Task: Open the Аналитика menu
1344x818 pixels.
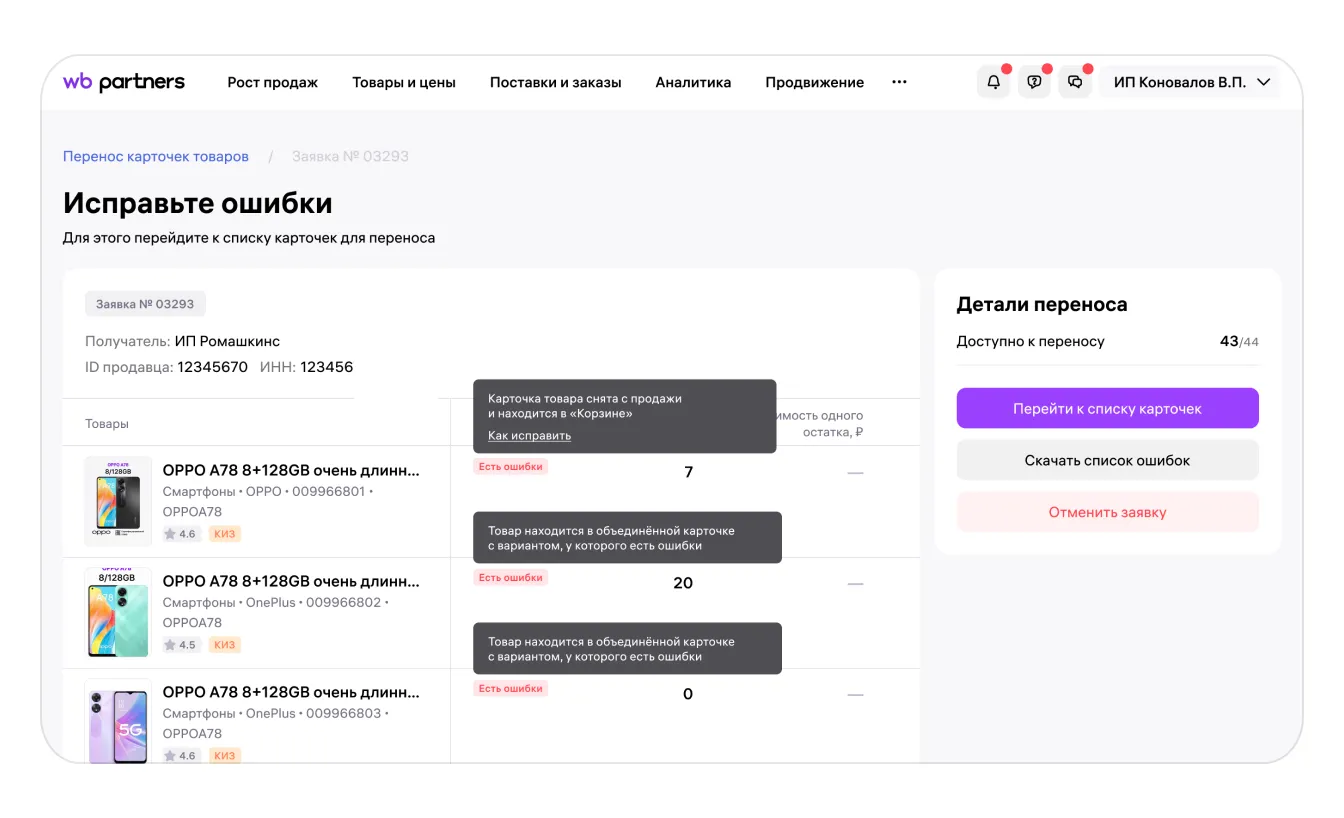Action: point(693,82)
